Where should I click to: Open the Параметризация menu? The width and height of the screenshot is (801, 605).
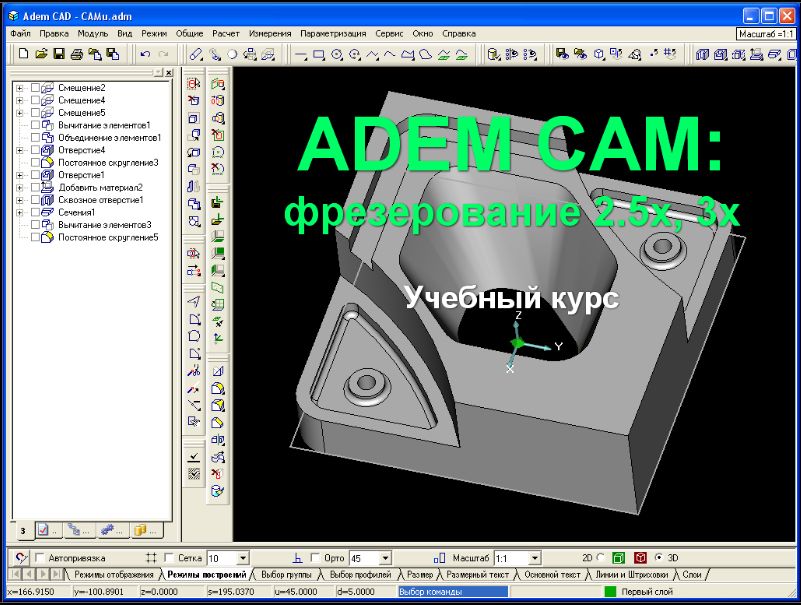pyautogui.click(x=333, y=34)
